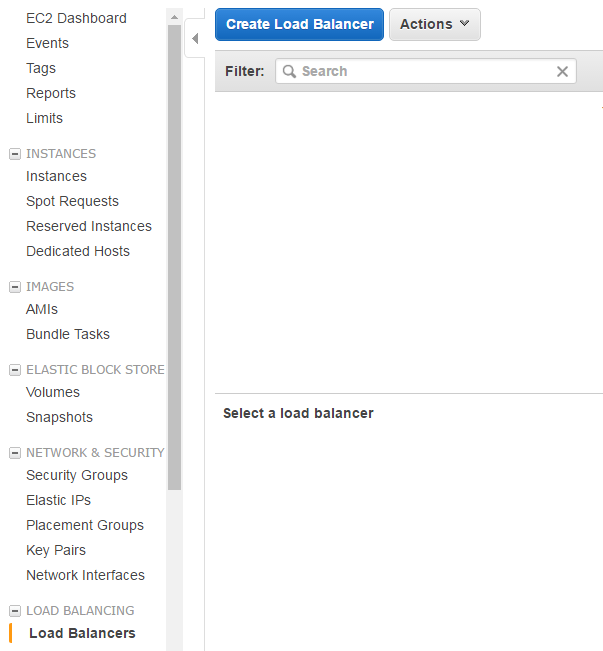603x651 pixels.
Task: Open Volumes under Elastic Block Store
Action: 53,392
